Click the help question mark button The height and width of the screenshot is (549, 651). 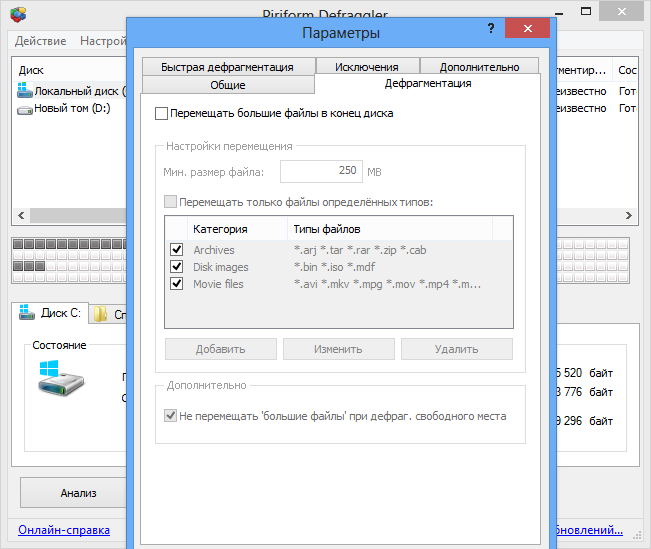(x=491, y=28)
